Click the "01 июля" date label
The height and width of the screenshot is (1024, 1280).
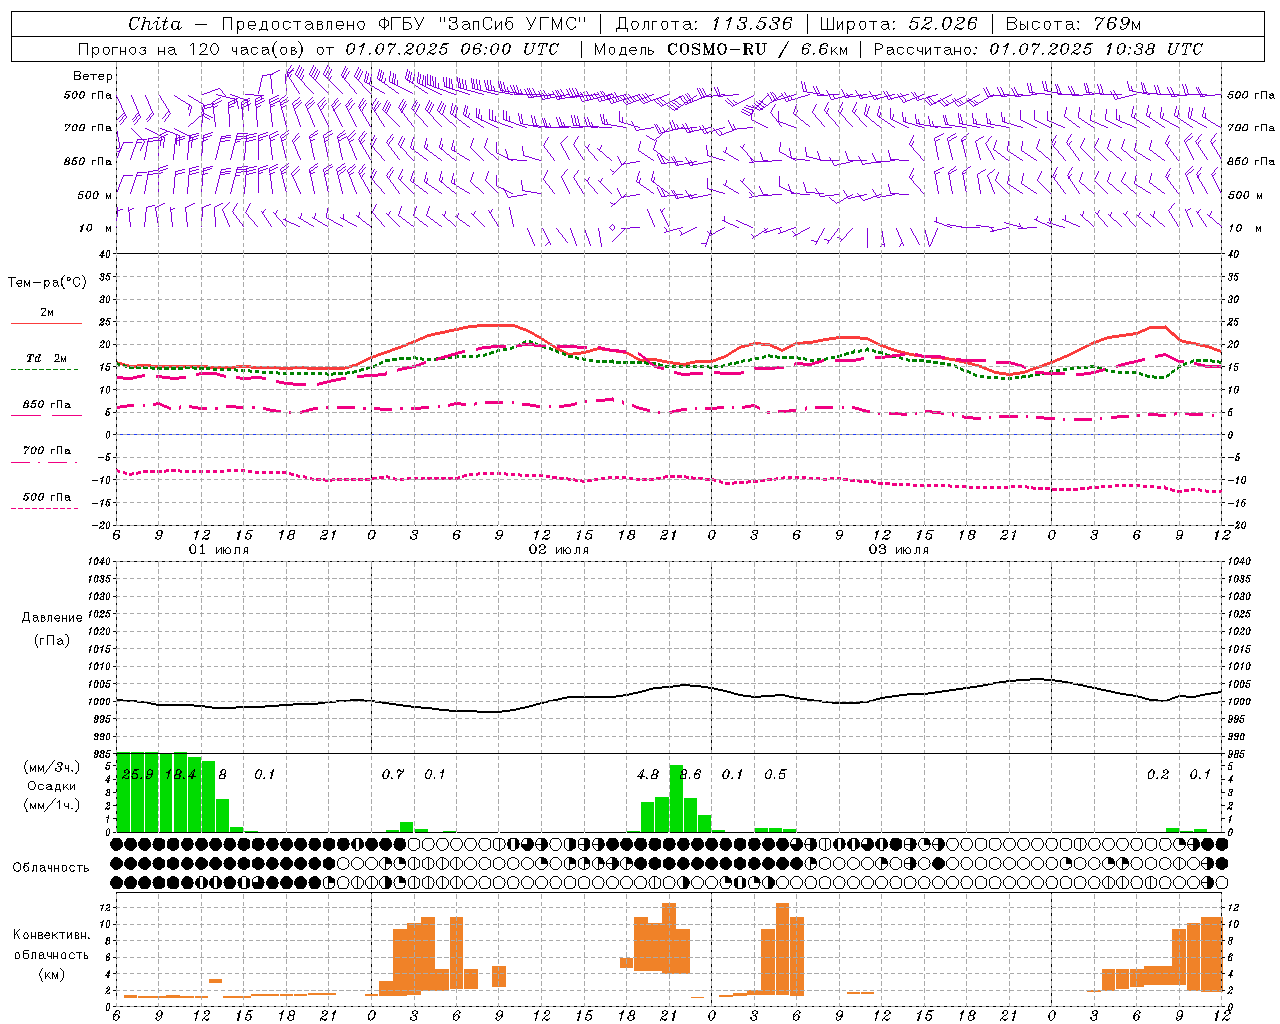219,550
